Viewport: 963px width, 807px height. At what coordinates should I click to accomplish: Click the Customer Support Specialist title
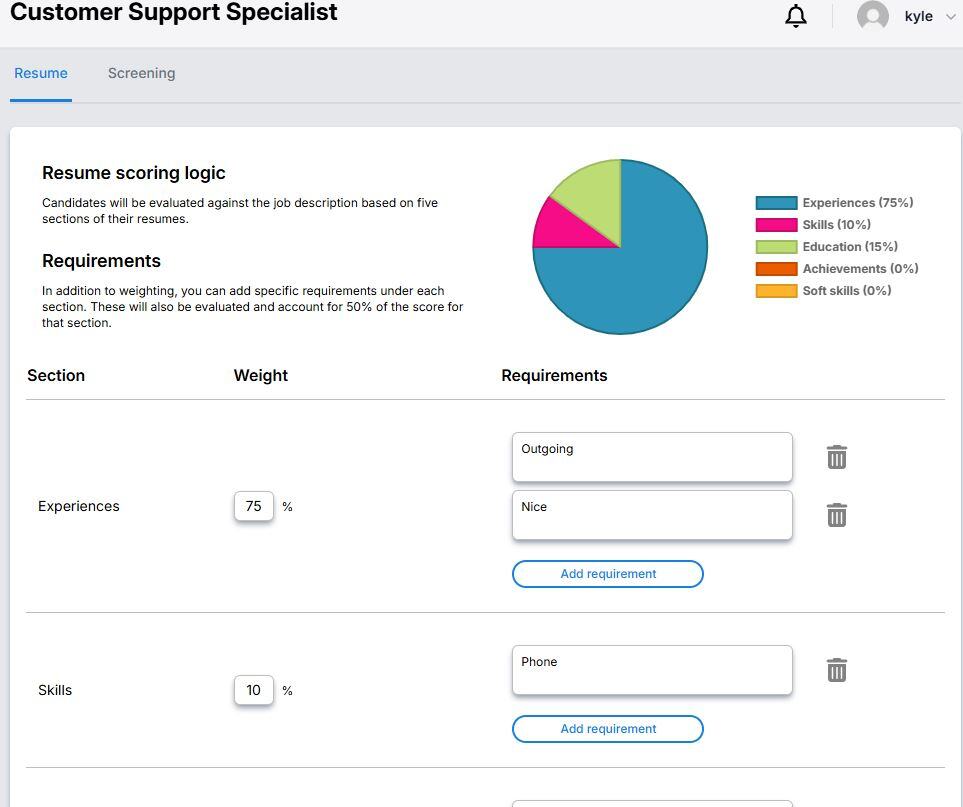pos(174,12)
